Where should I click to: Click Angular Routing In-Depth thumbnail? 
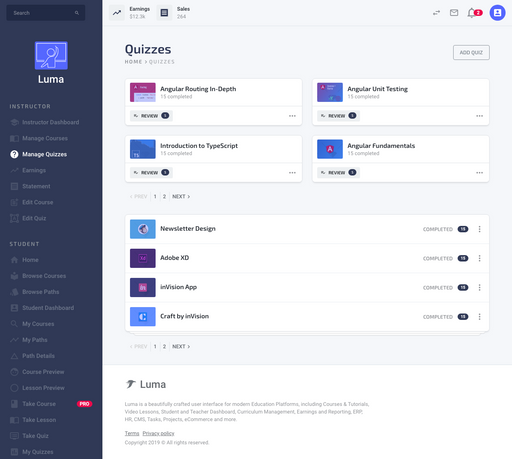tap(143, 92)
